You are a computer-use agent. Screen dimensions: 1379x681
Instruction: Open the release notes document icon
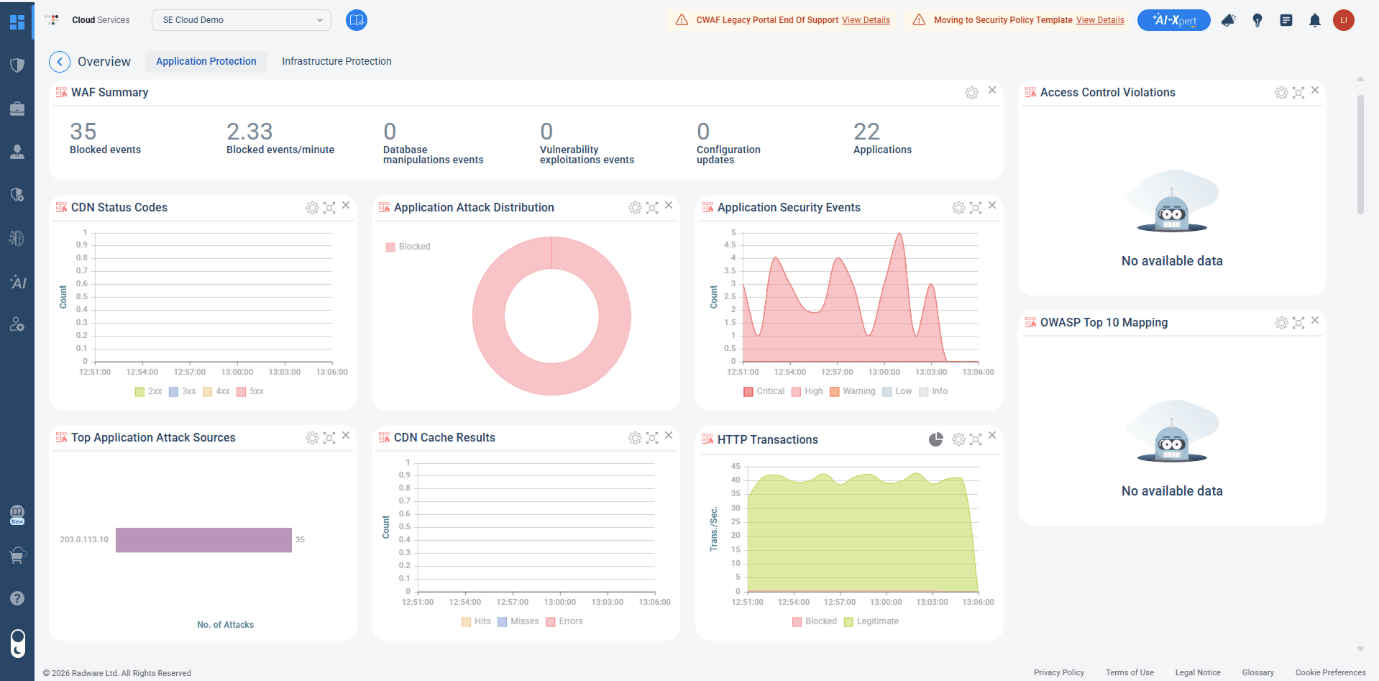pos(1286,20)
